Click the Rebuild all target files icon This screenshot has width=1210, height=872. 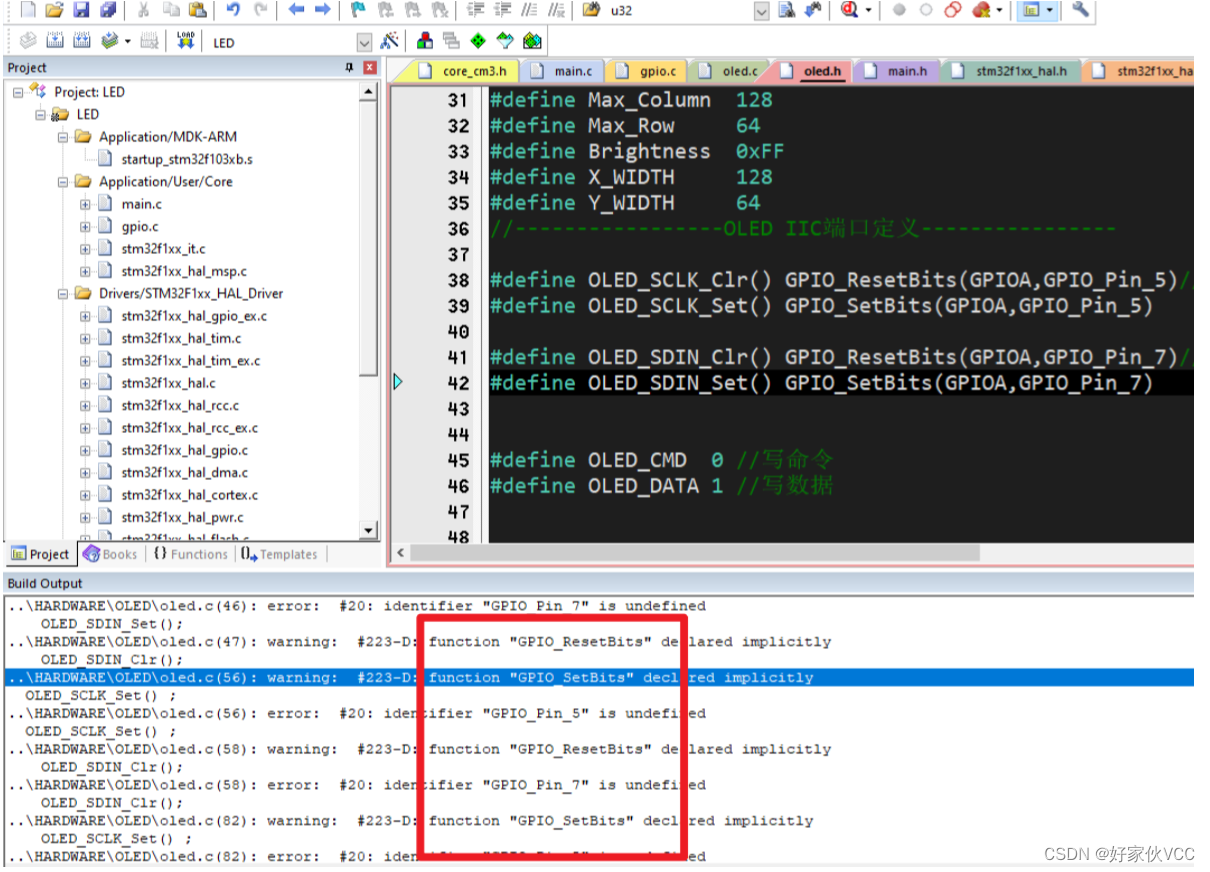[81, 41]
